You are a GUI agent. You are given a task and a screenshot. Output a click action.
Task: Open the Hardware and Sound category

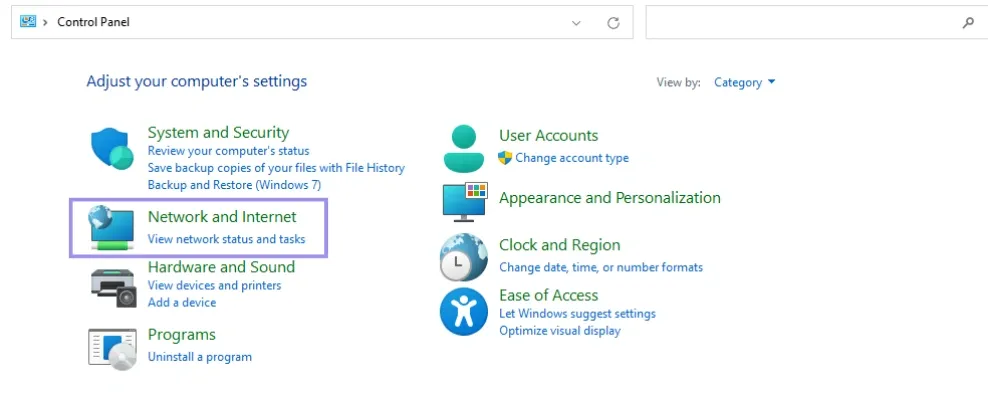click(221, 266)
